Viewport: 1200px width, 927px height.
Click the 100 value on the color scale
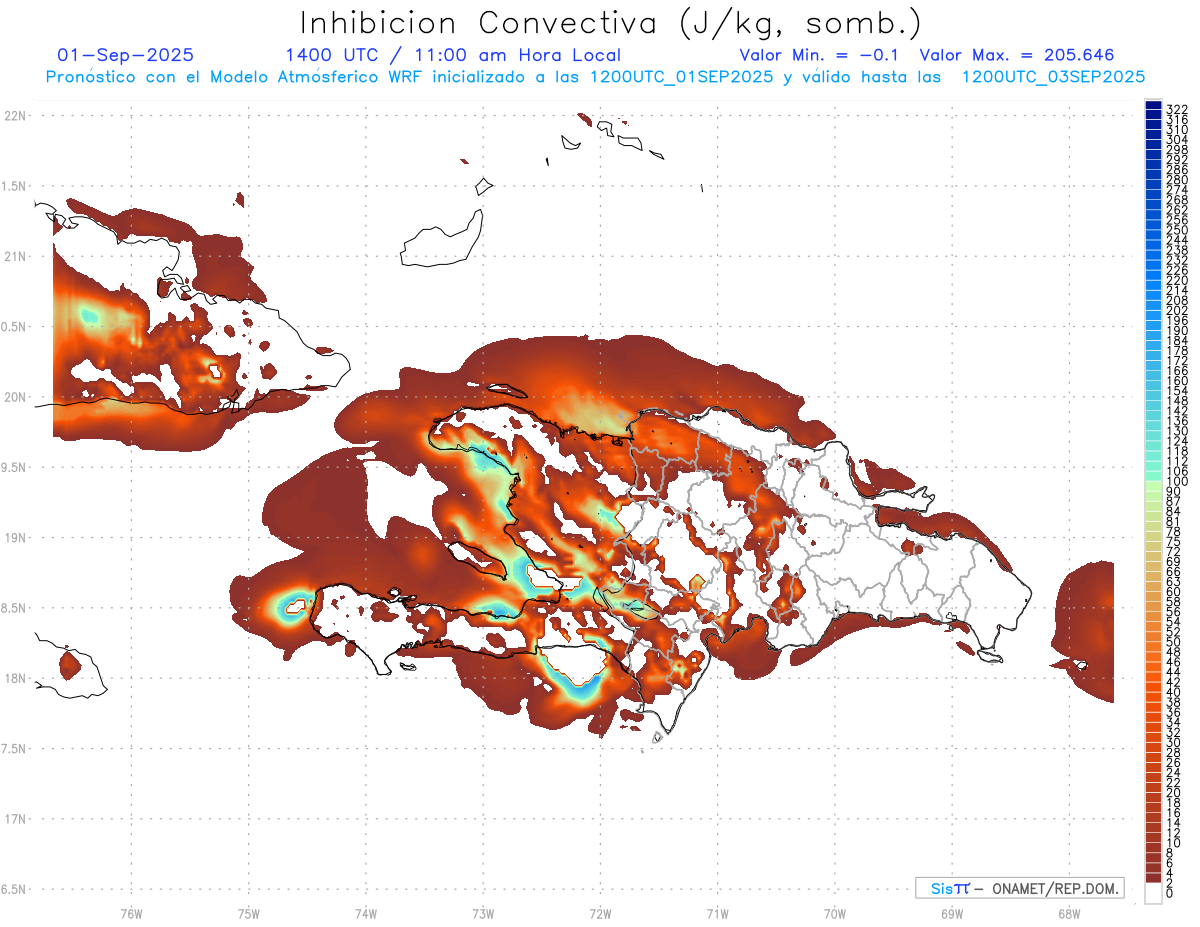(1176, 482)
